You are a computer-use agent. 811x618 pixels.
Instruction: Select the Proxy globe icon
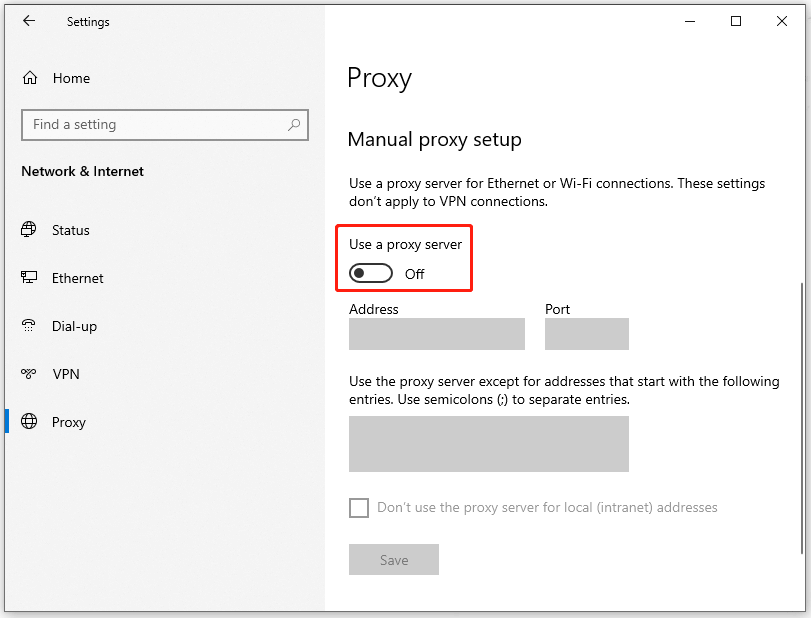[29, 421]
